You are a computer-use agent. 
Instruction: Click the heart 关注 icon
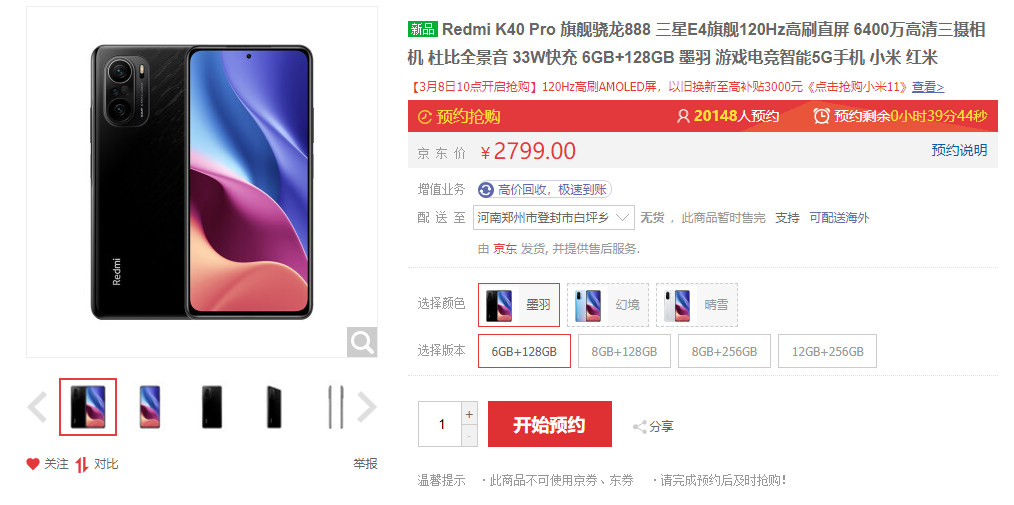coord(33,464)
